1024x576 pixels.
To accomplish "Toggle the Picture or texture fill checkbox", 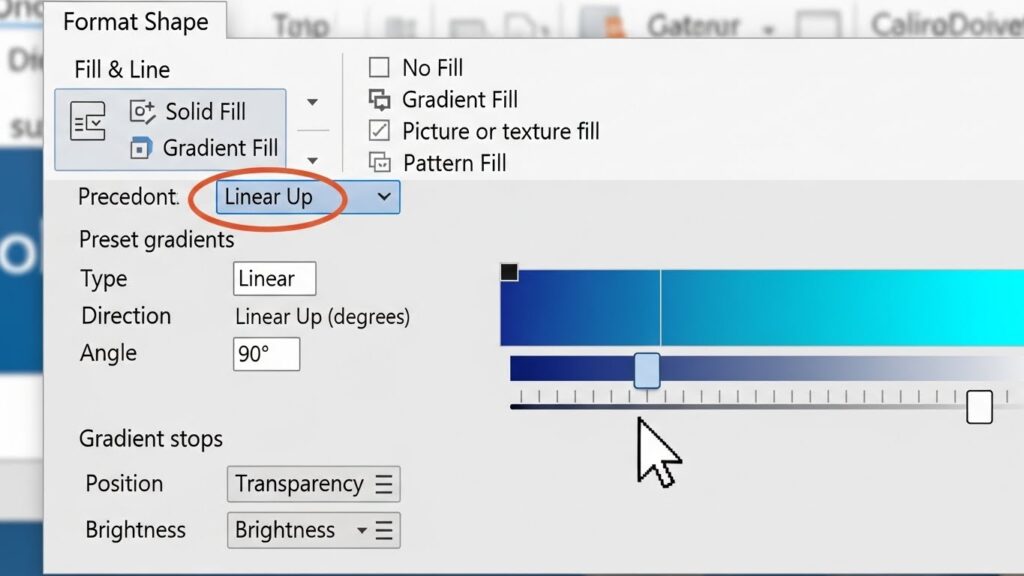I will tap(379, 131).
